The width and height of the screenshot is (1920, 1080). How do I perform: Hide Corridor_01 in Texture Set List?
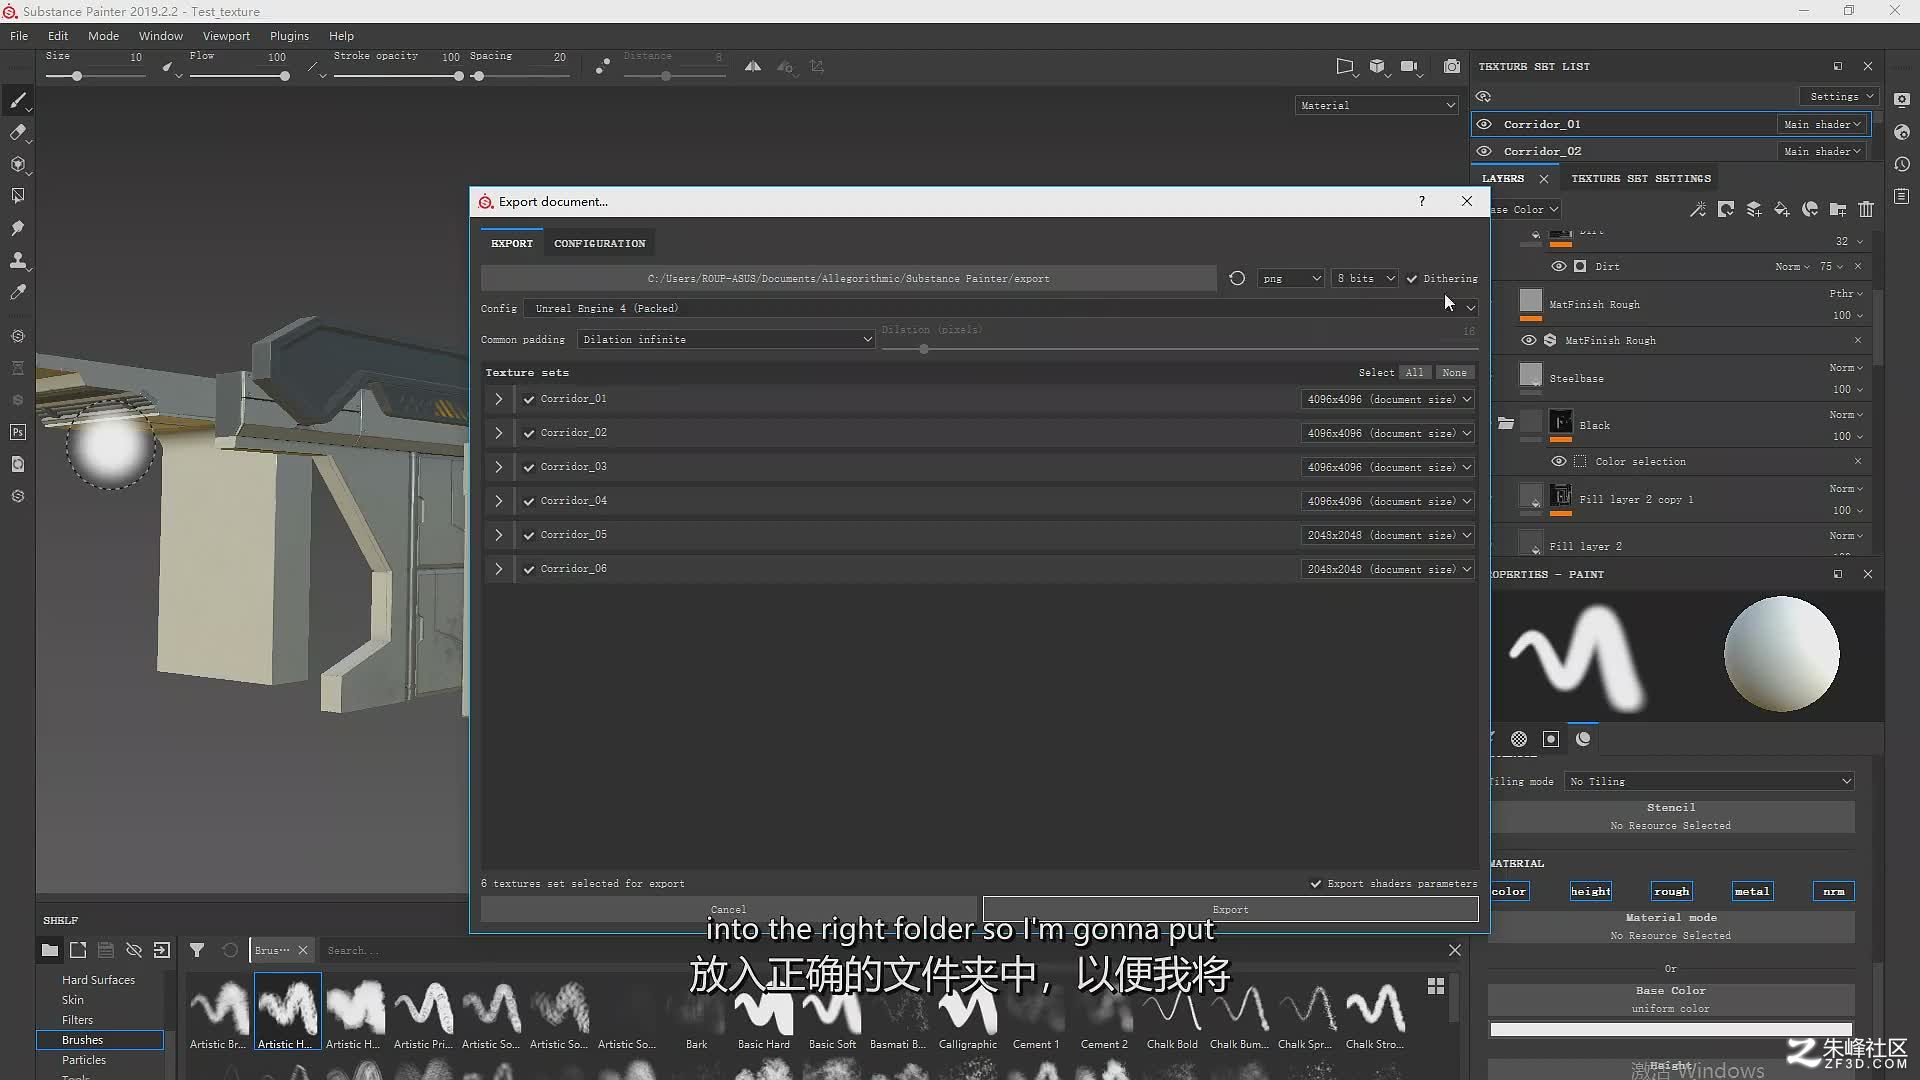tap(1484, 124)
